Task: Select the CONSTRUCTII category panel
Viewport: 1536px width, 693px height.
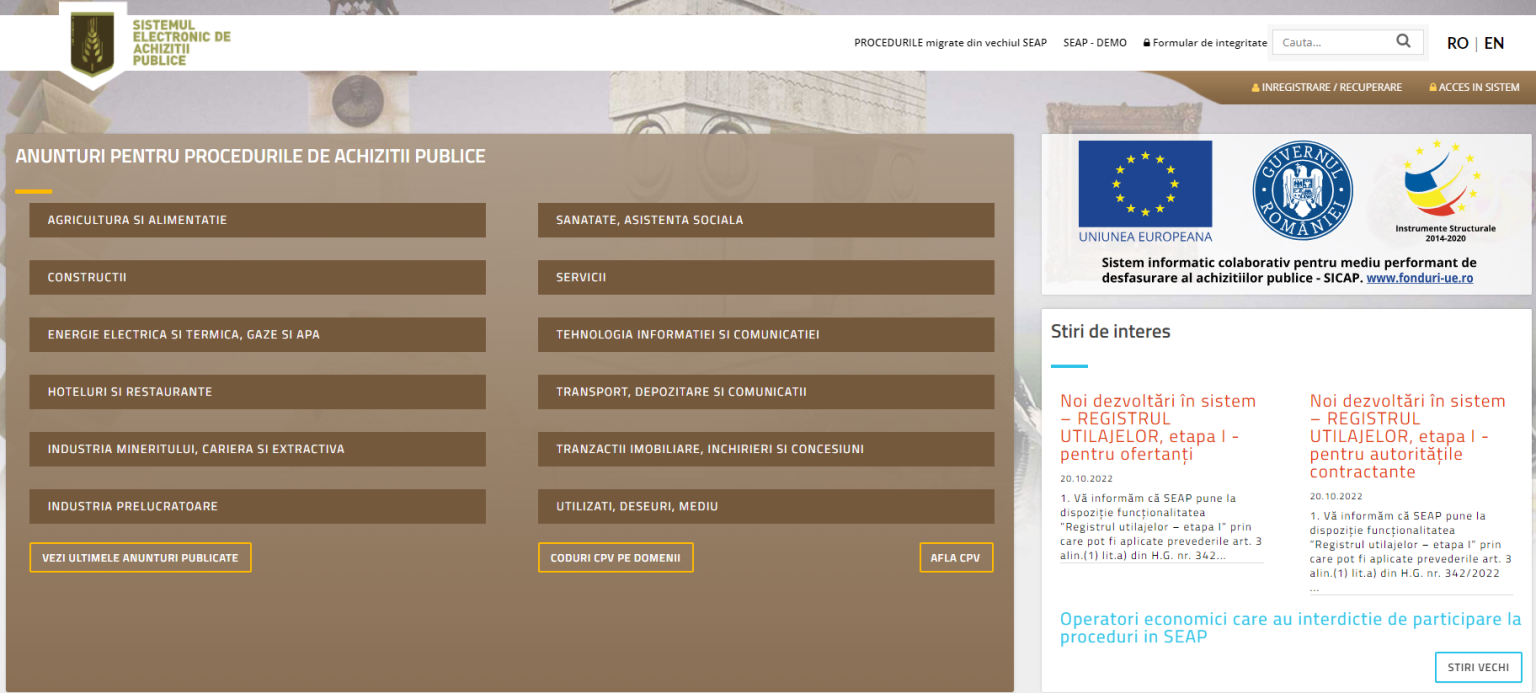Action: pyautogui.click(x=257, y=277)
